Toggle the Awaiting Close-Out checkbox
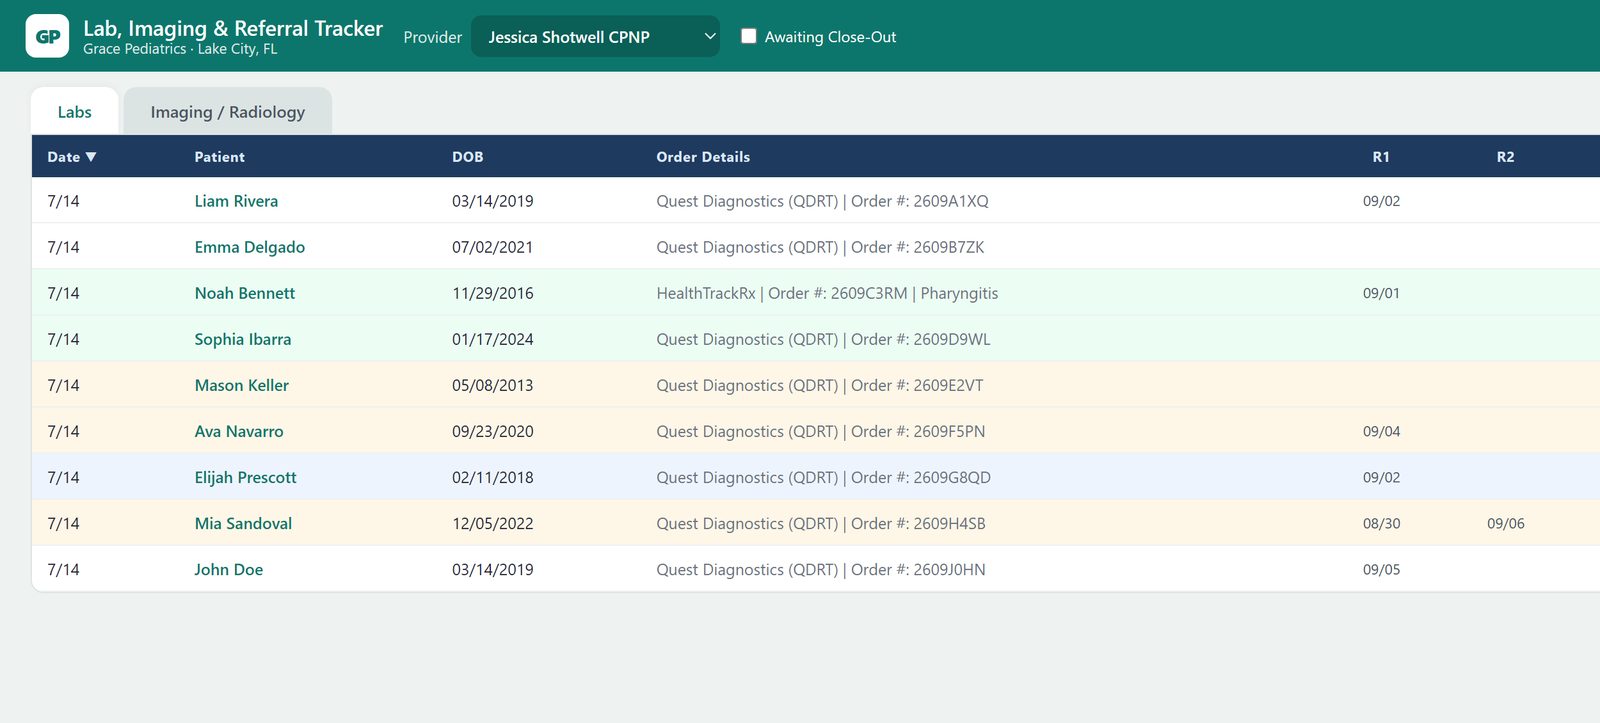1600x723 pixels. [x=748, y=36]
